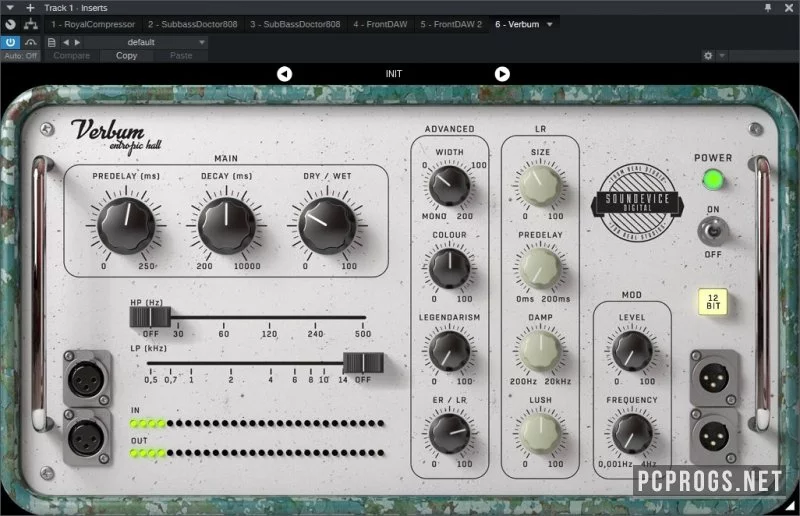This screenshot has height=516, width=800.
Task: Click the DRY / WET knob
Action: click(327, 226)
